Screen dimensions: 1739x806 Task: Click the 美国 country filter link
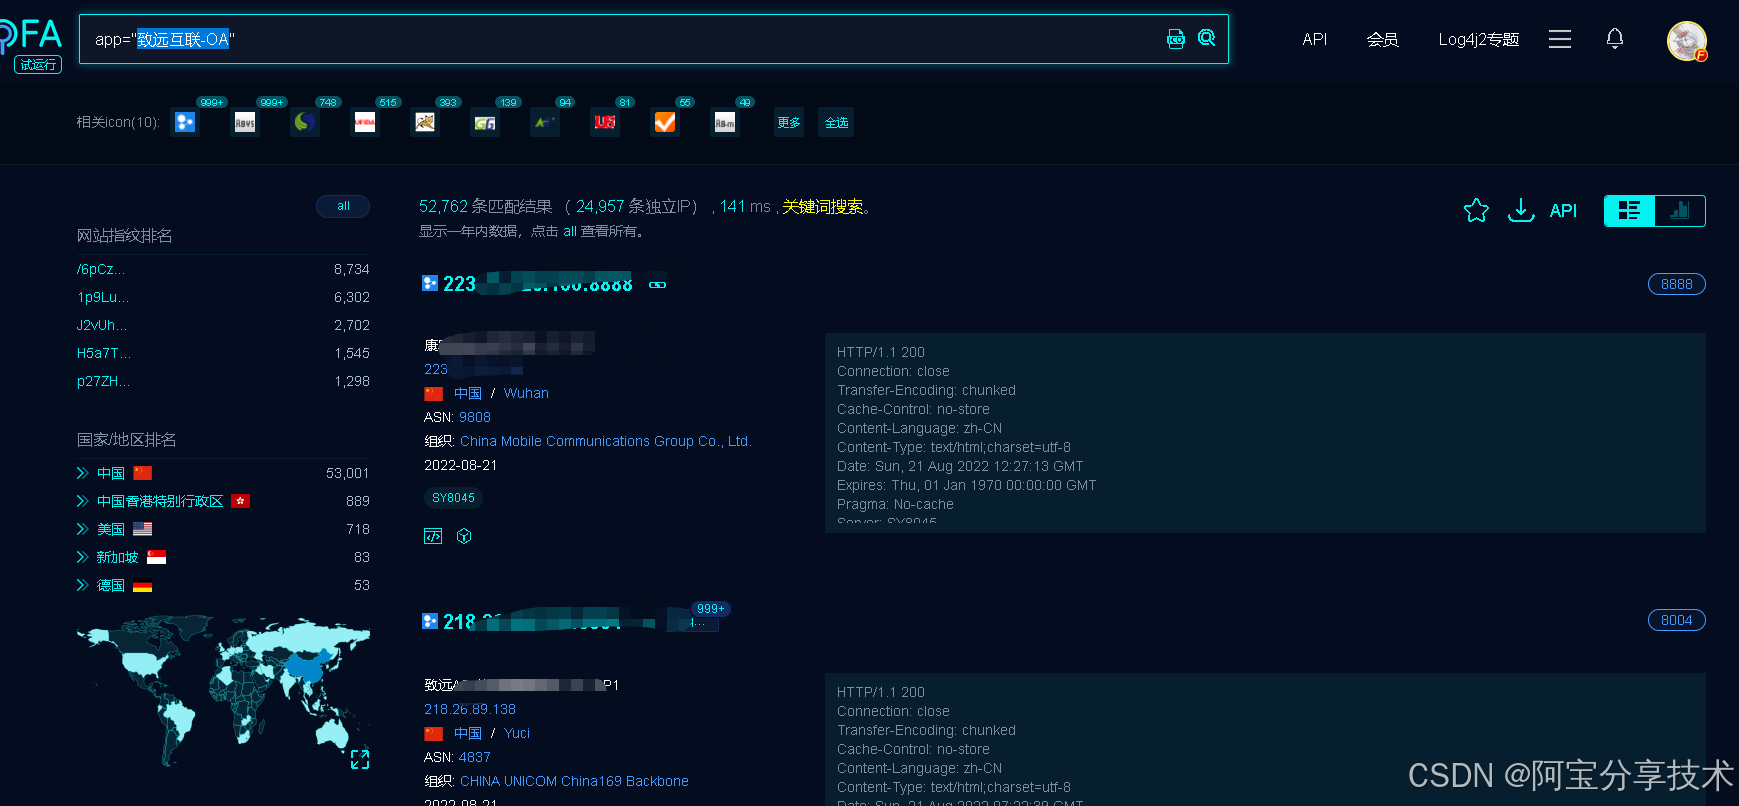[x=110, y=529]
